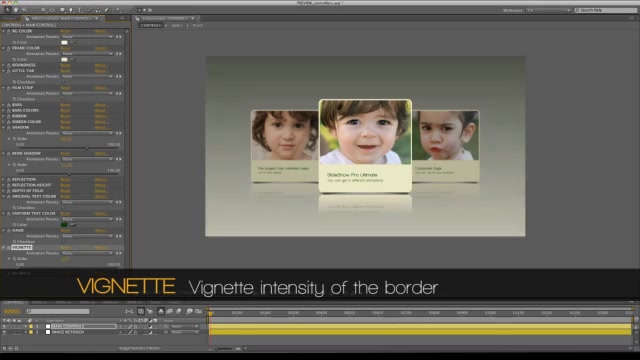
Task: Expand the ROUNDNESS effect group
Action: [4, 65]
